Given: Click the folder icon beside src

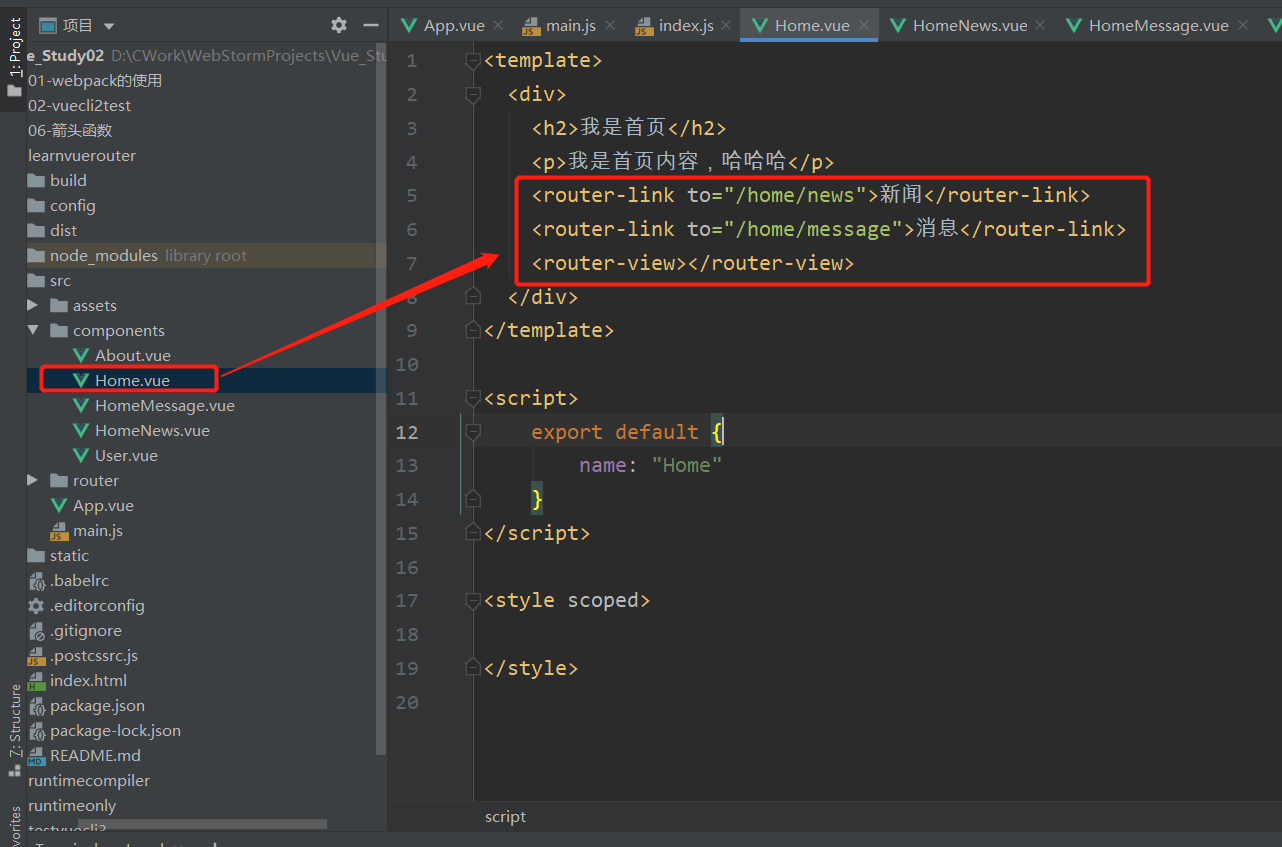Looking at the screenshot, I should tap(37, 280).
